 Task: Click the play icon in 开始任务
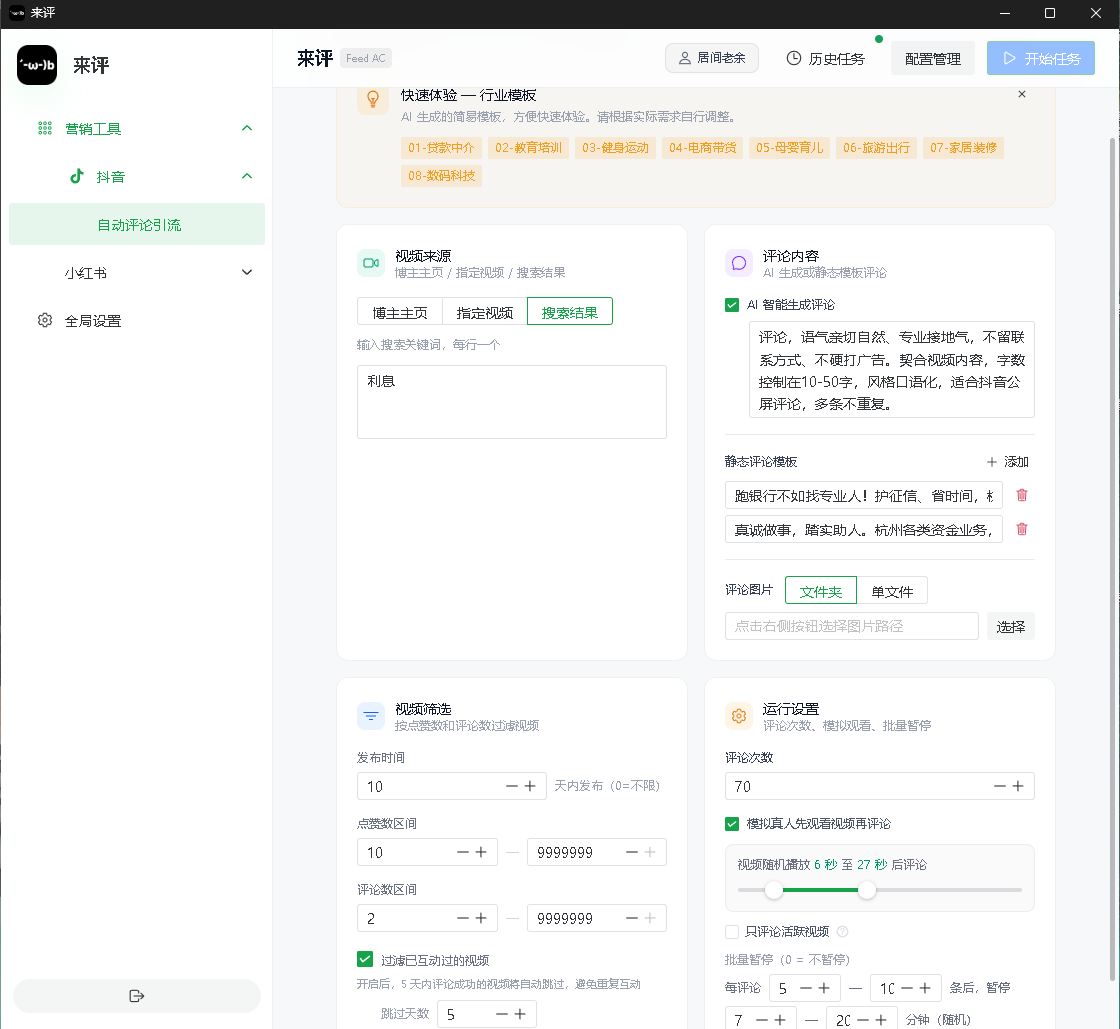[x=1009, y=58]
